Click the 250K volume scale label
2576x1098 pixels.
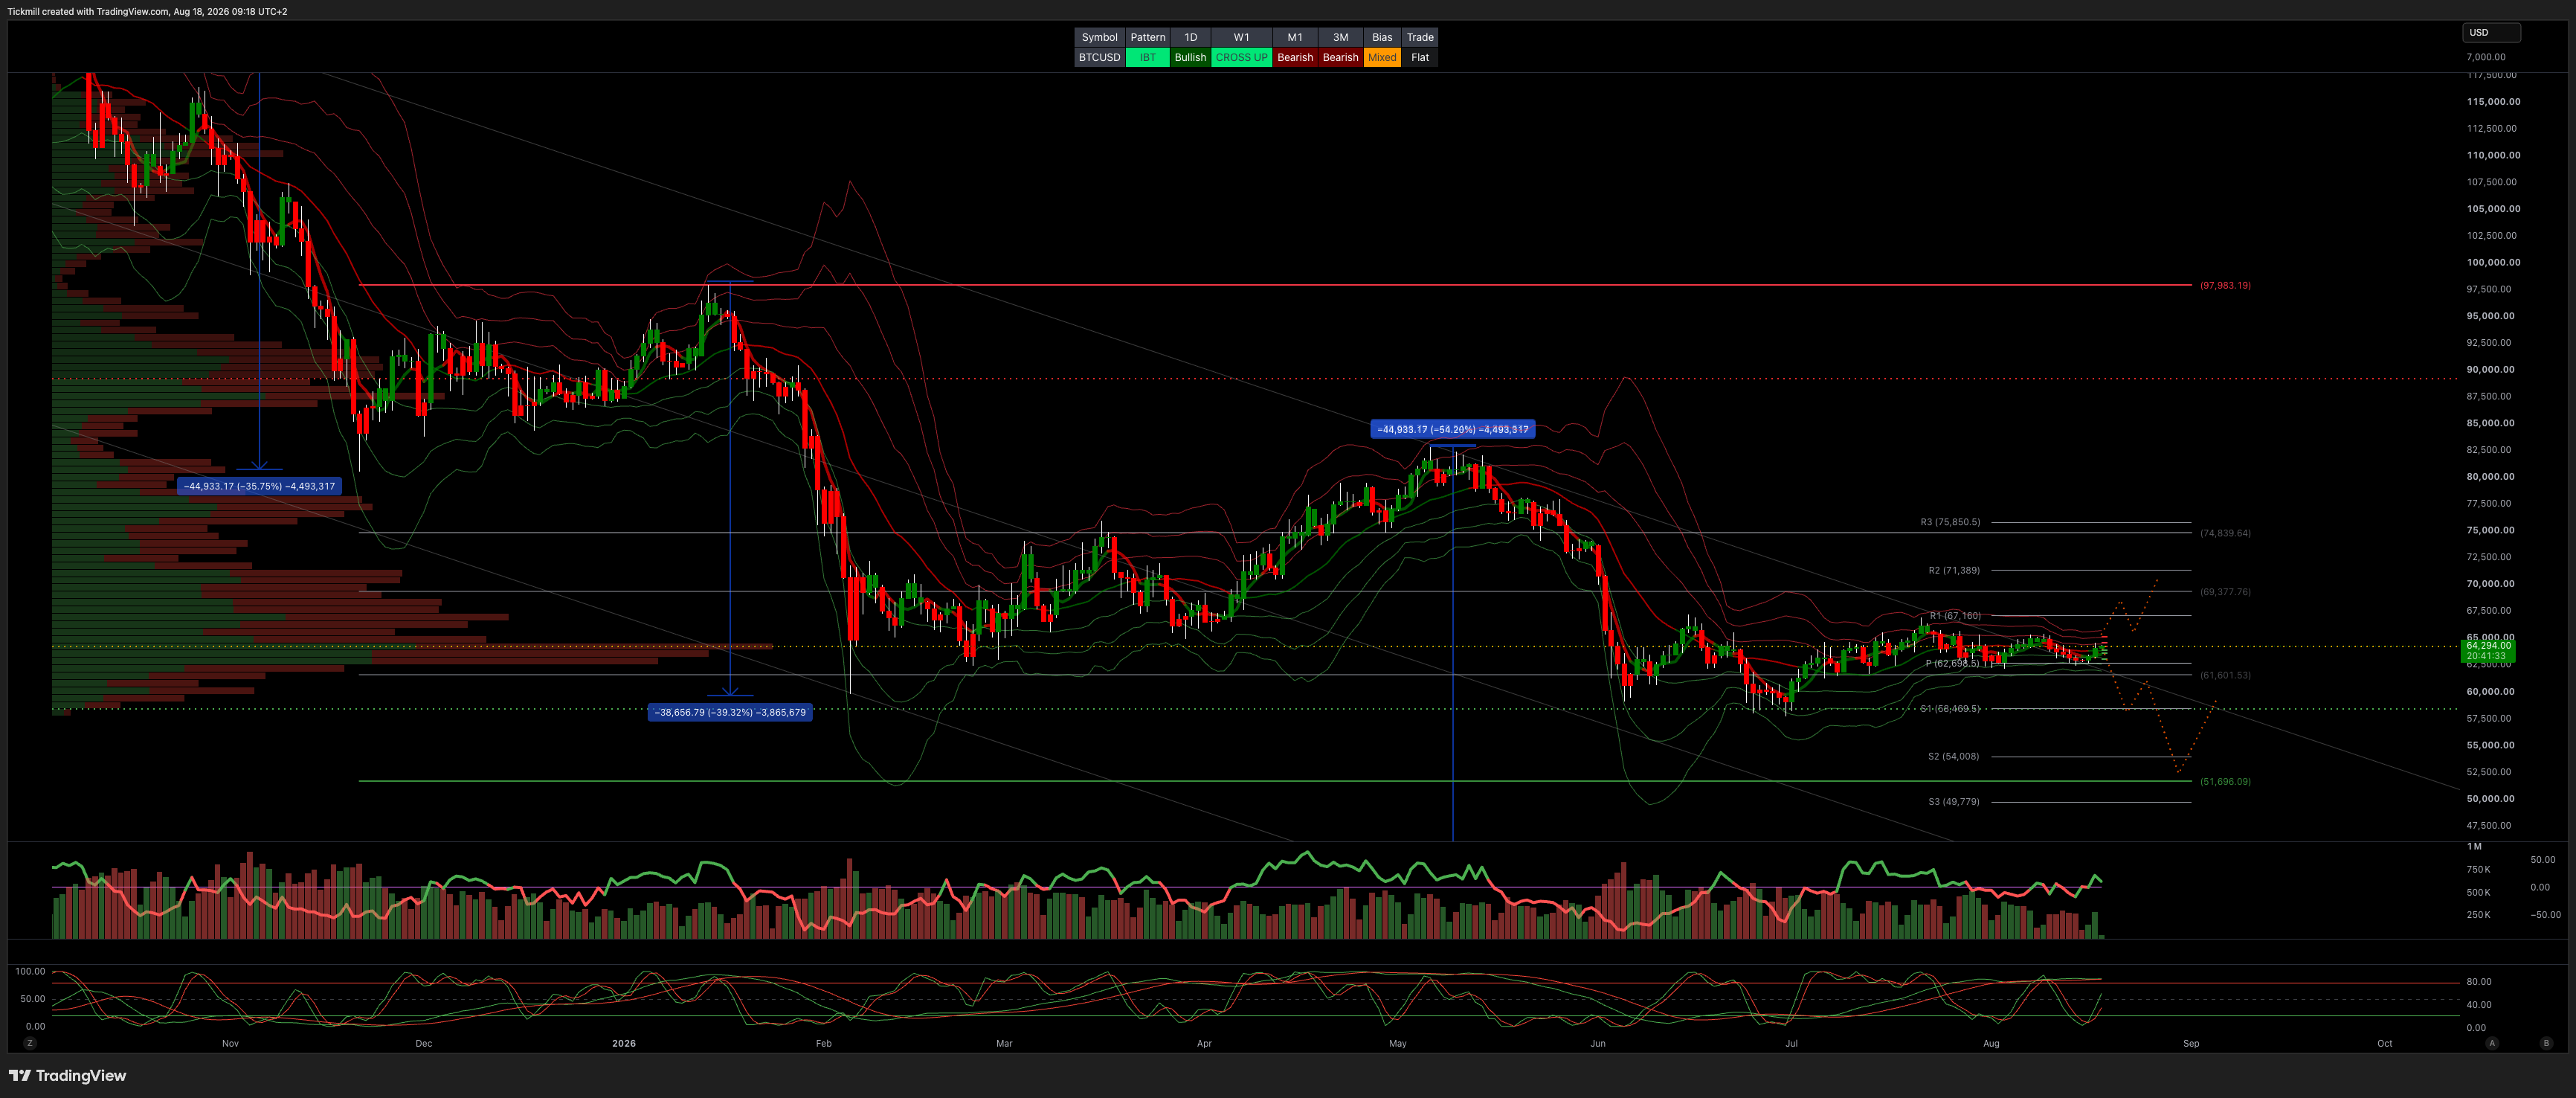2478,914
